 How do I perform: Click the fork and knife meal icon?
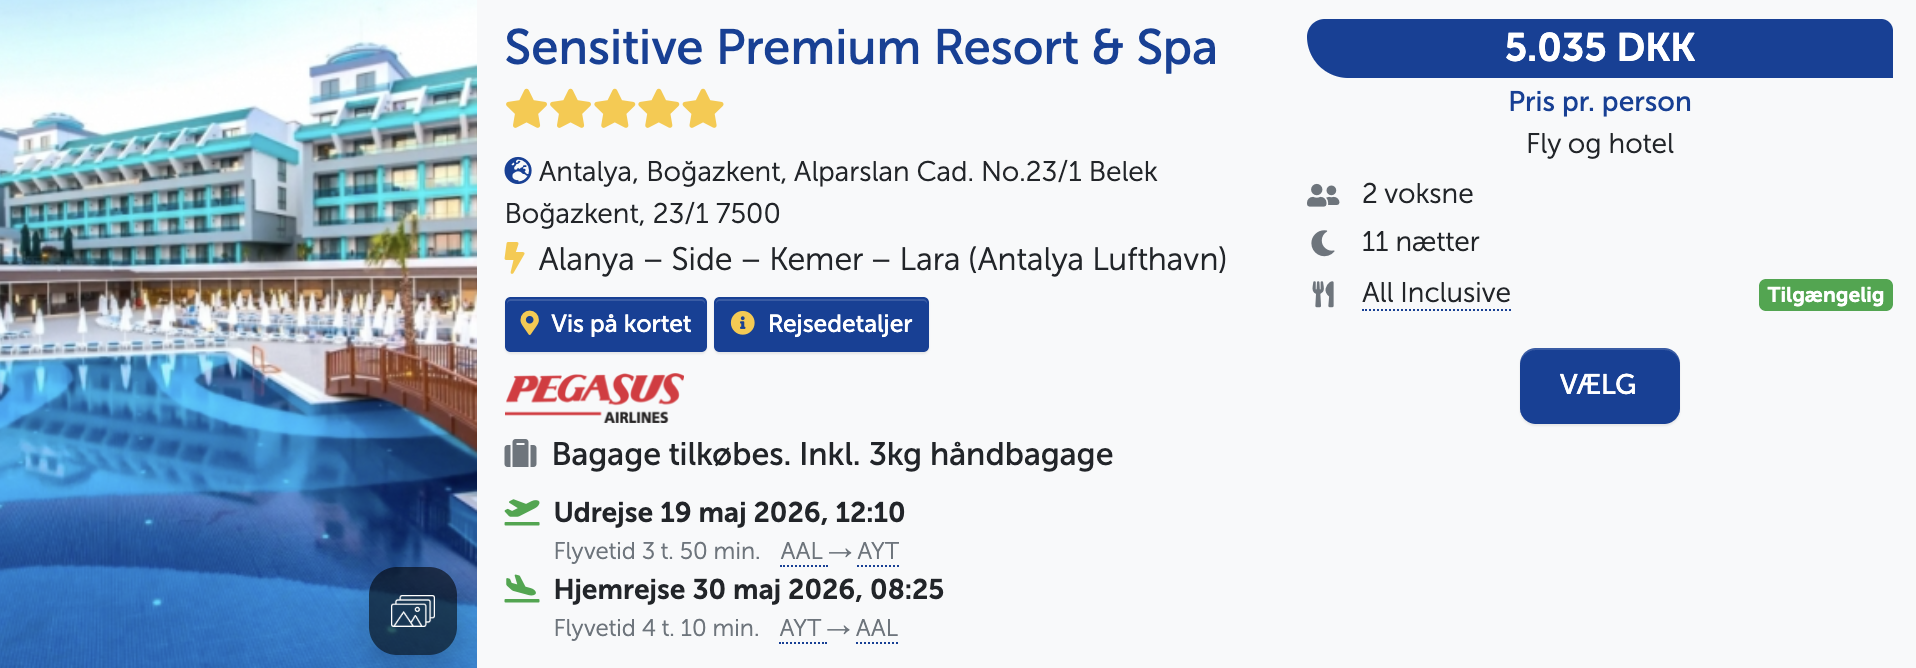pyautogui.click(x=1323, y=294)
